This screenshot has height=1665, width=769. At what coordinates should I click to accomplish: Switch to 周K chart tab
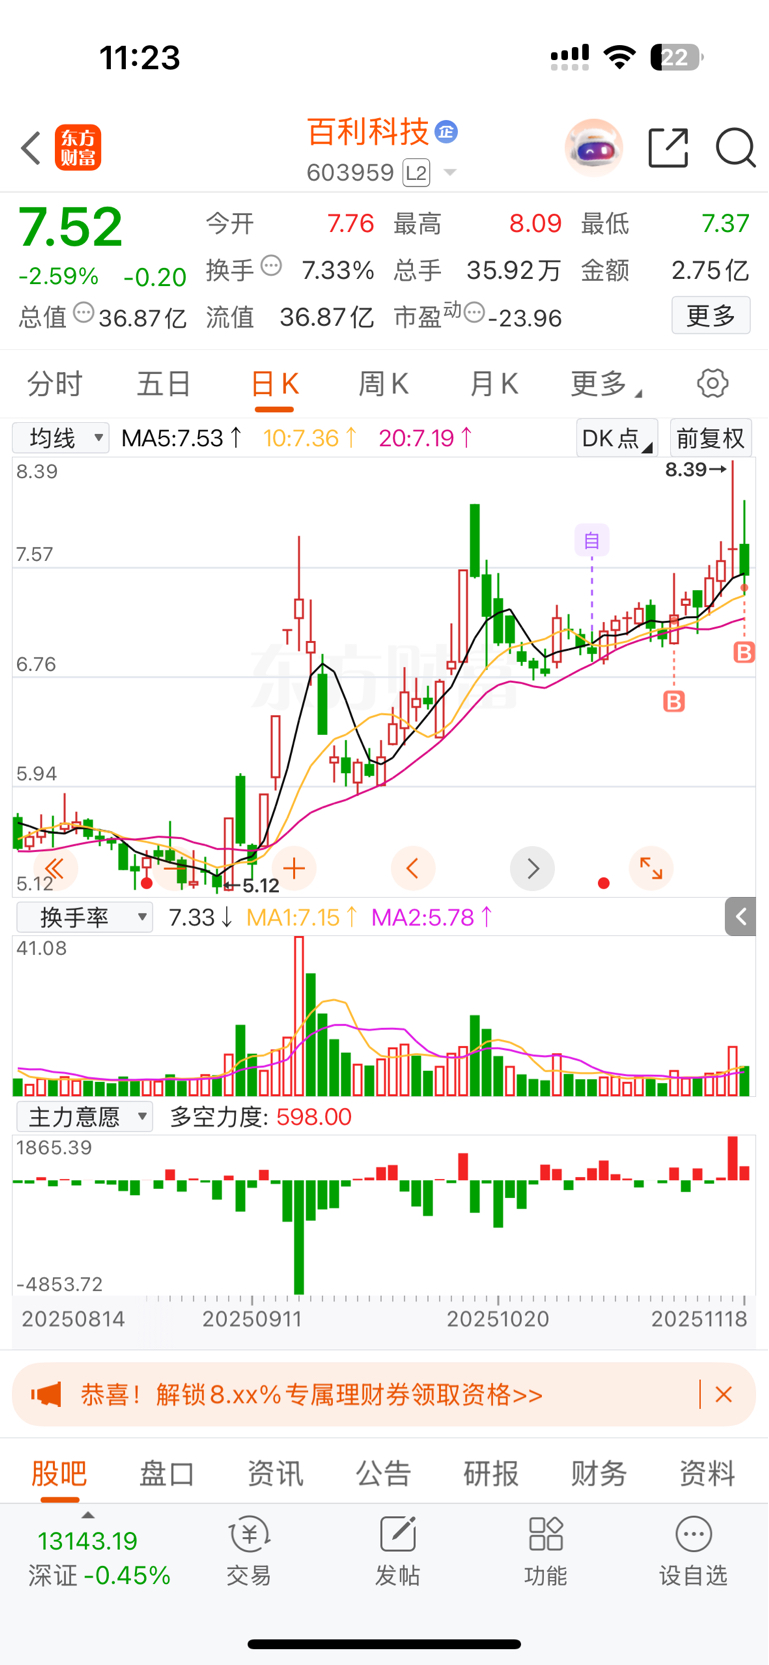(383, 383)
